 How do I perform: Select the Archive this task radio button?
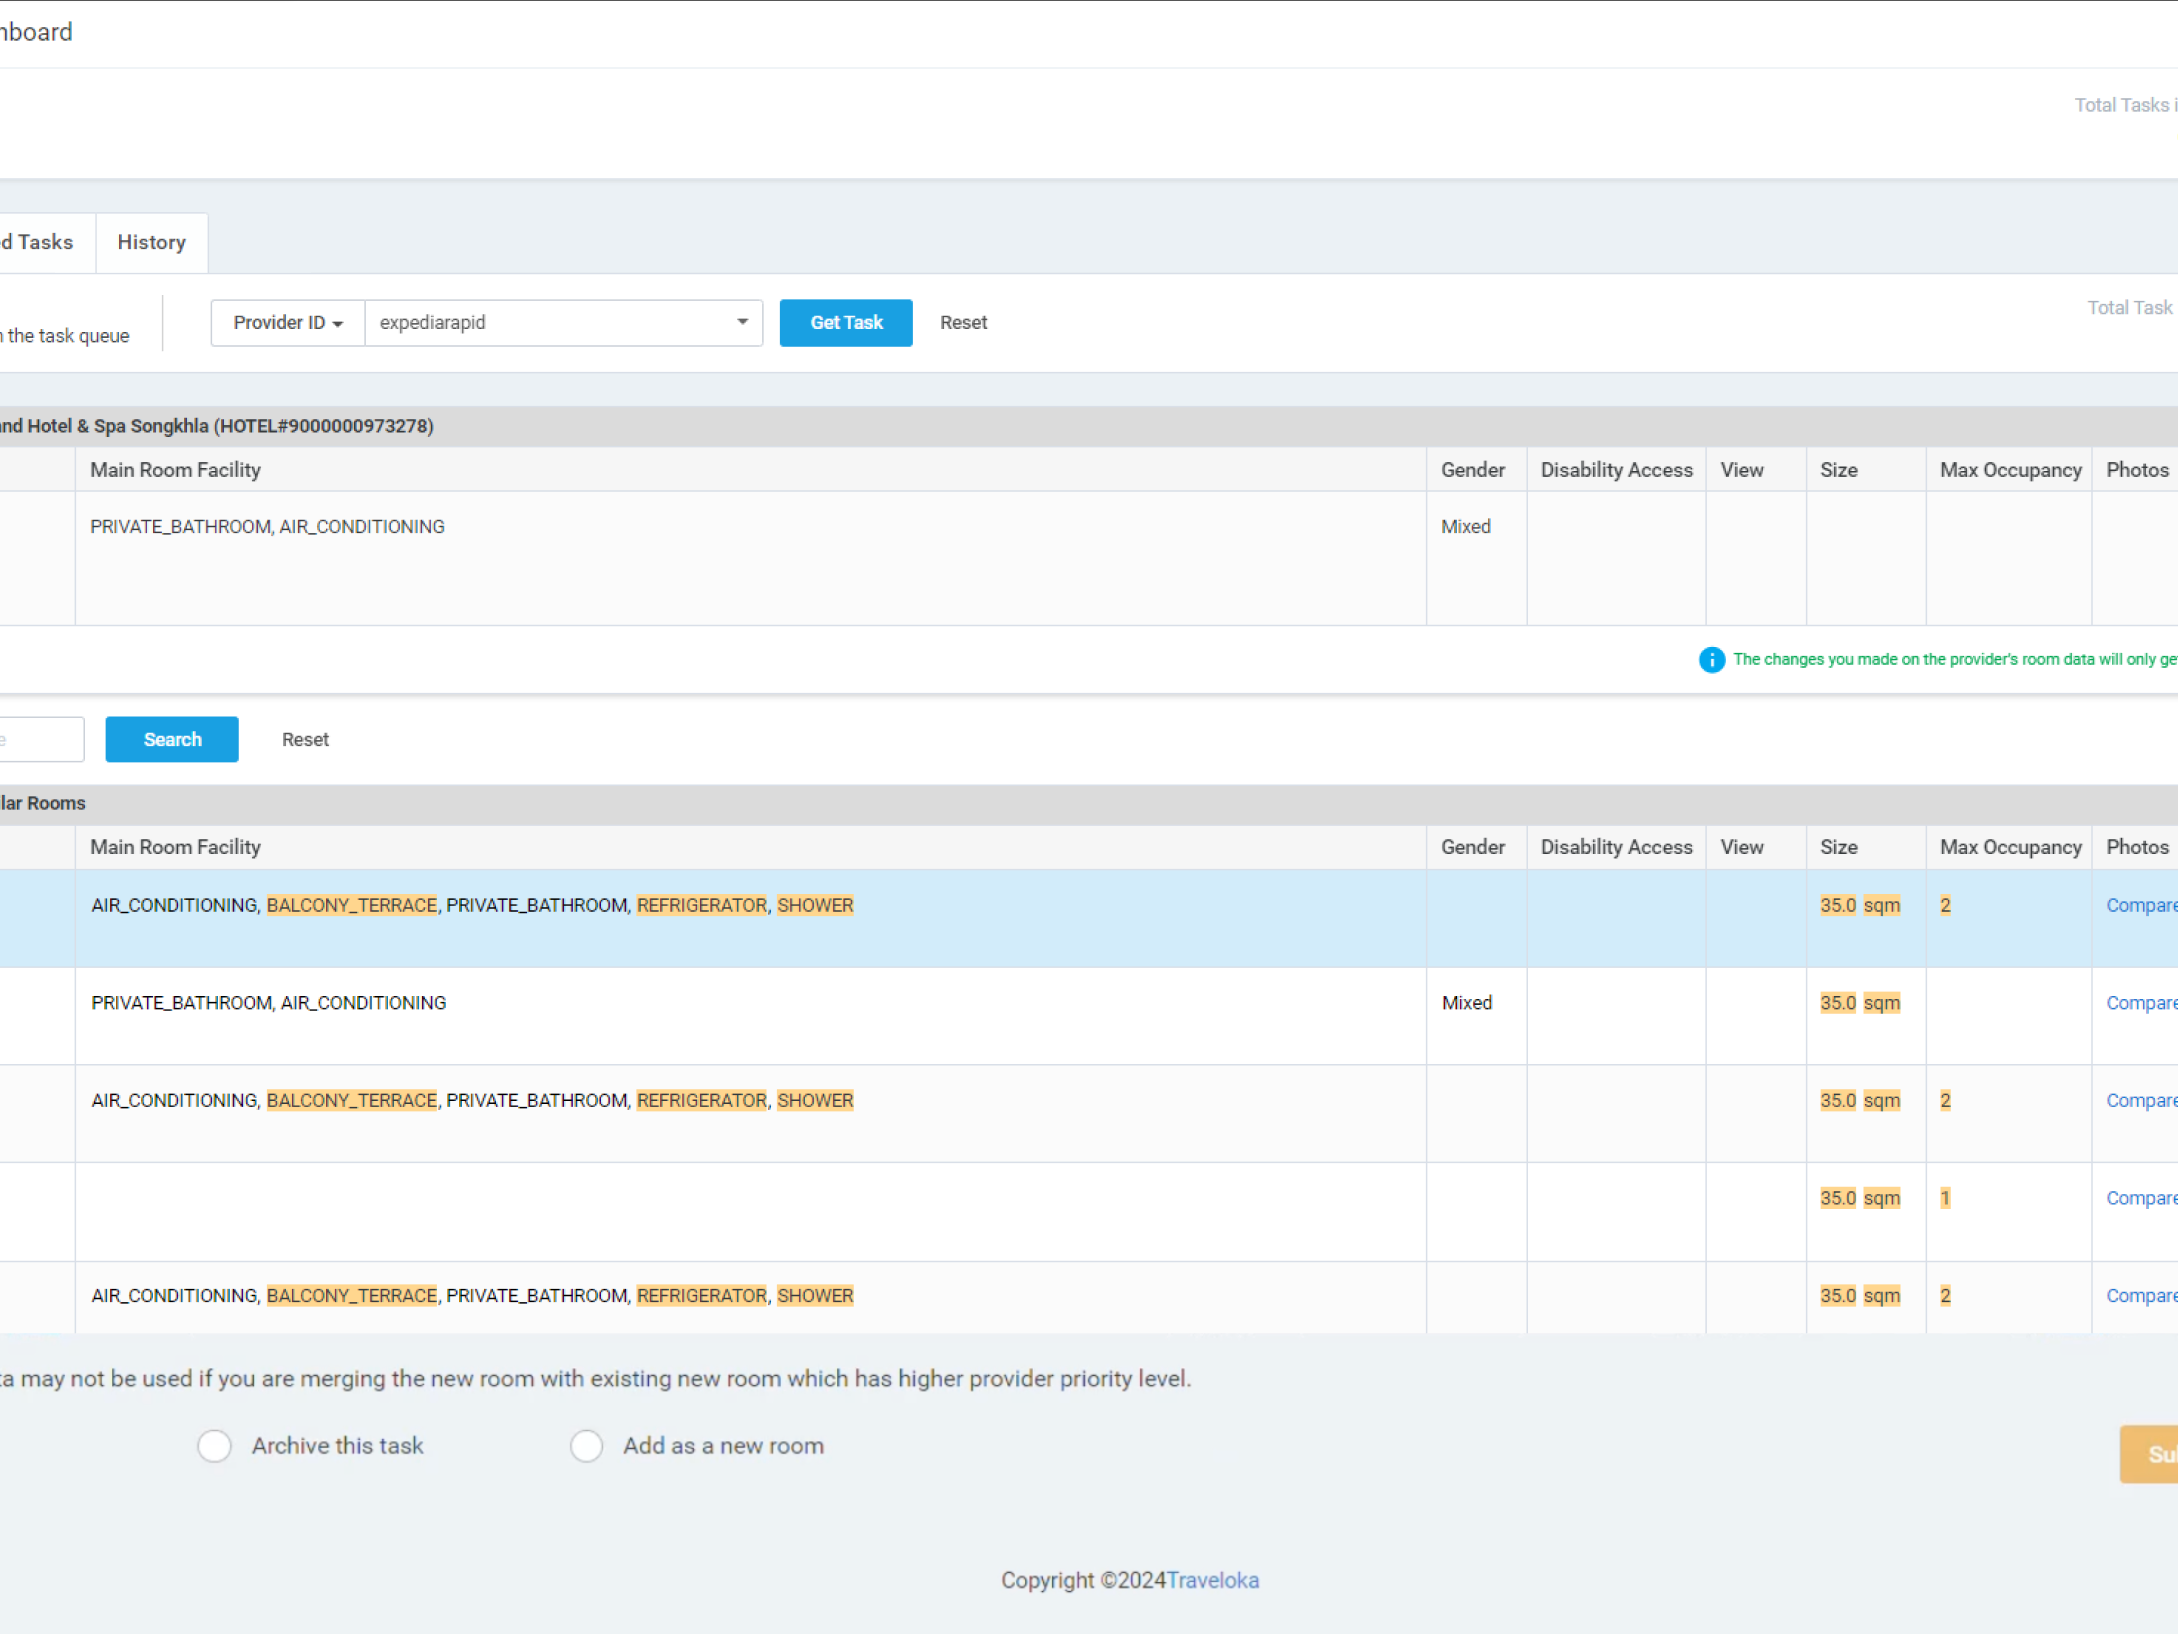(x=214, y=1446)
